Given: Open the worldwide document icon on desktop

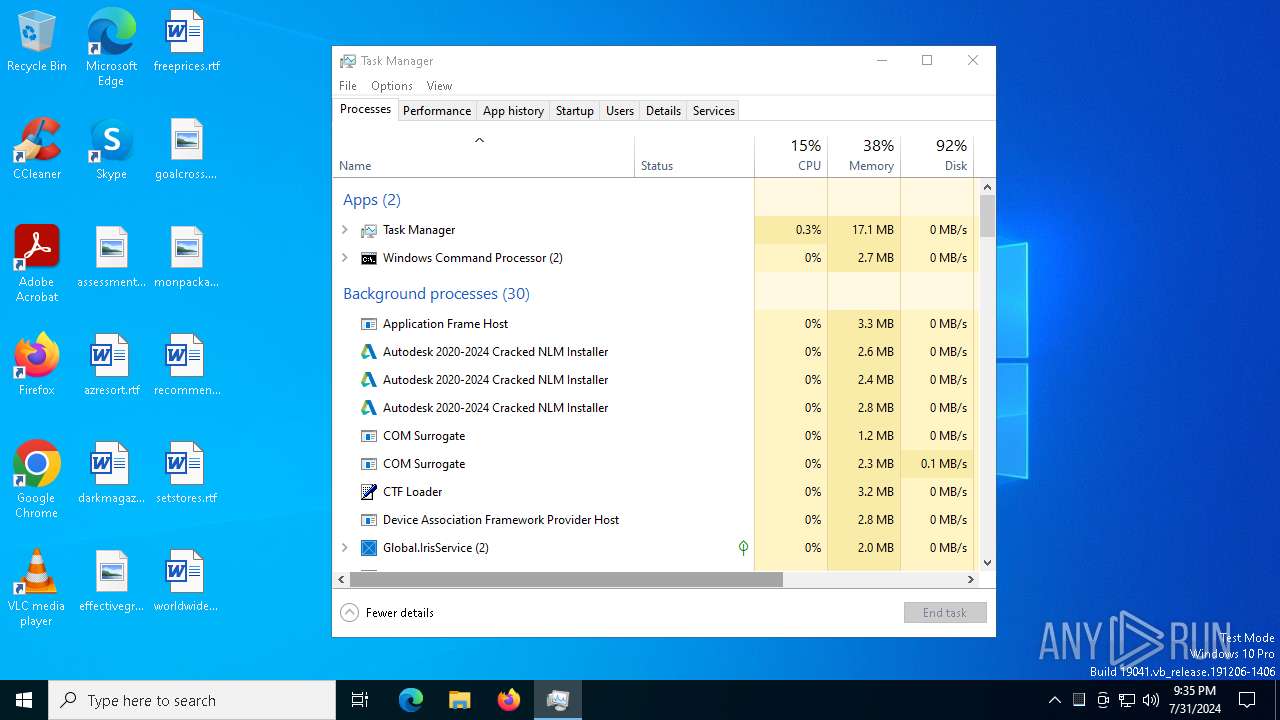Looking at the screenshot, I should tap(186, 581).
